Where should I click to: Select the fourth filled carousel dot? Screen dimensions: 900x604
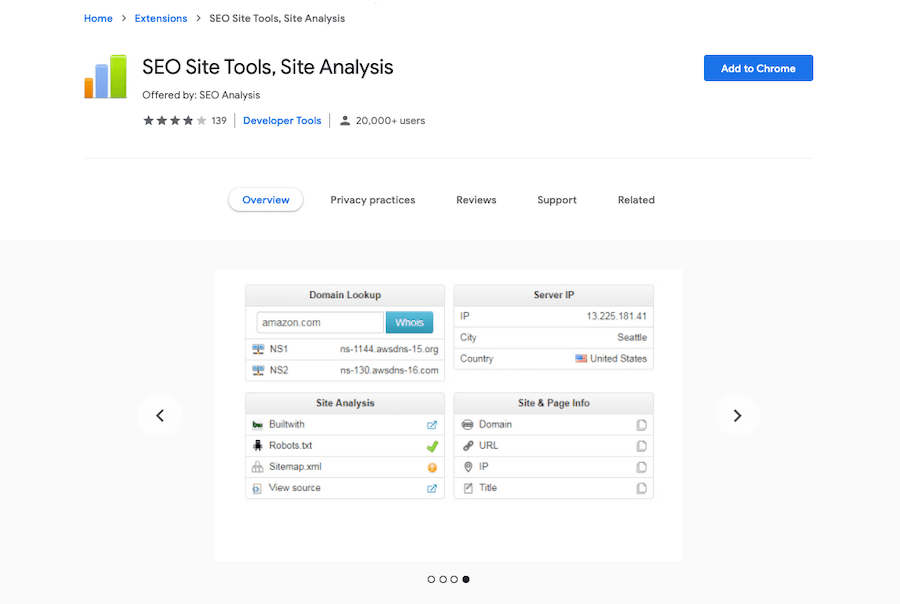click(465, 579)
